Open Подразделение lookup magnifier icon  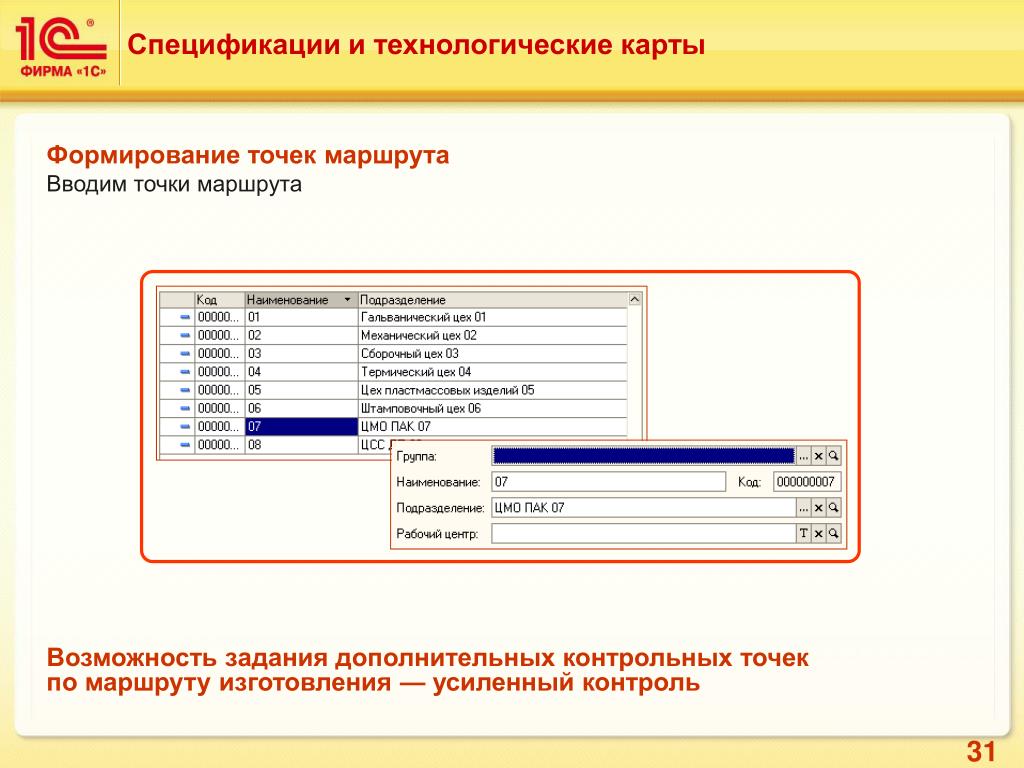click(833, 507)
